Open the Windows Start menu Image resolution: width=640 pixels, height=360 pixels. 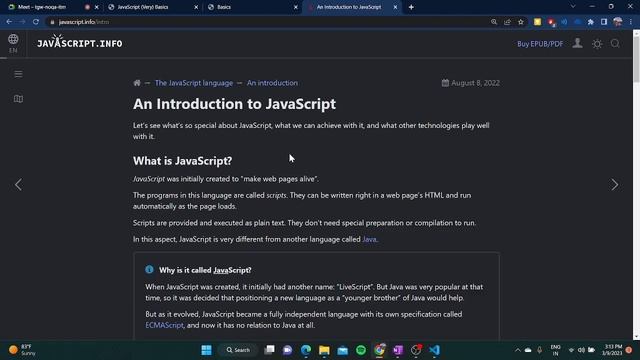(x=207, y=350)
